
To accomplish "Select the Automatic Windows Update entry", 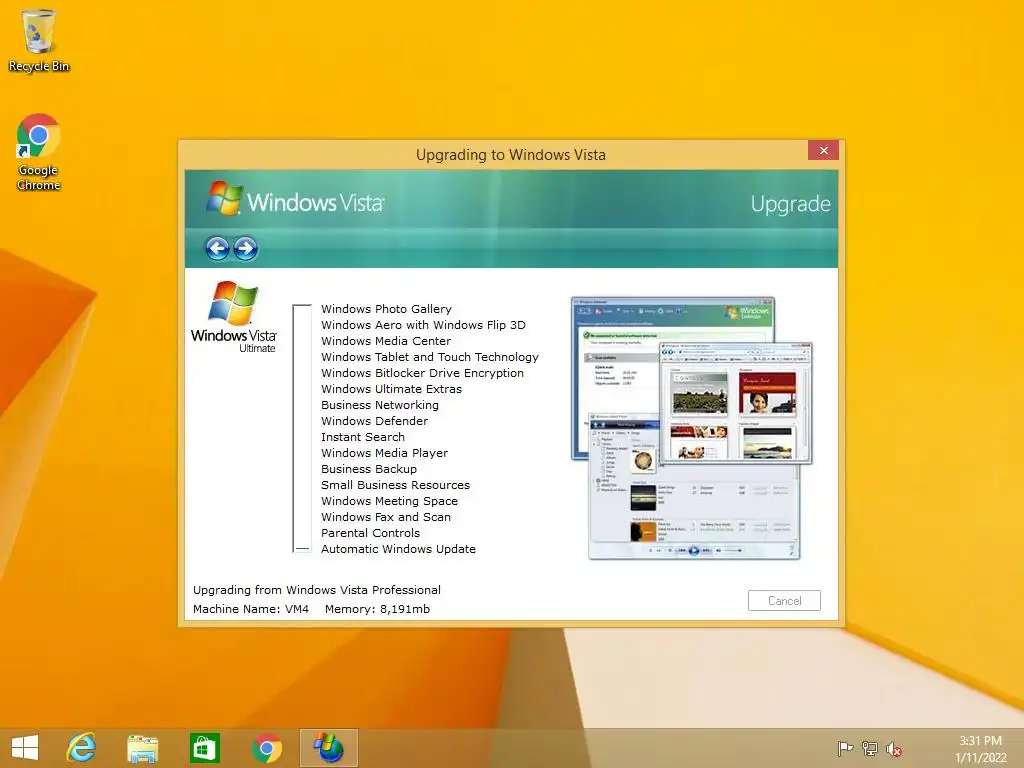I will [x=398, y=549].
